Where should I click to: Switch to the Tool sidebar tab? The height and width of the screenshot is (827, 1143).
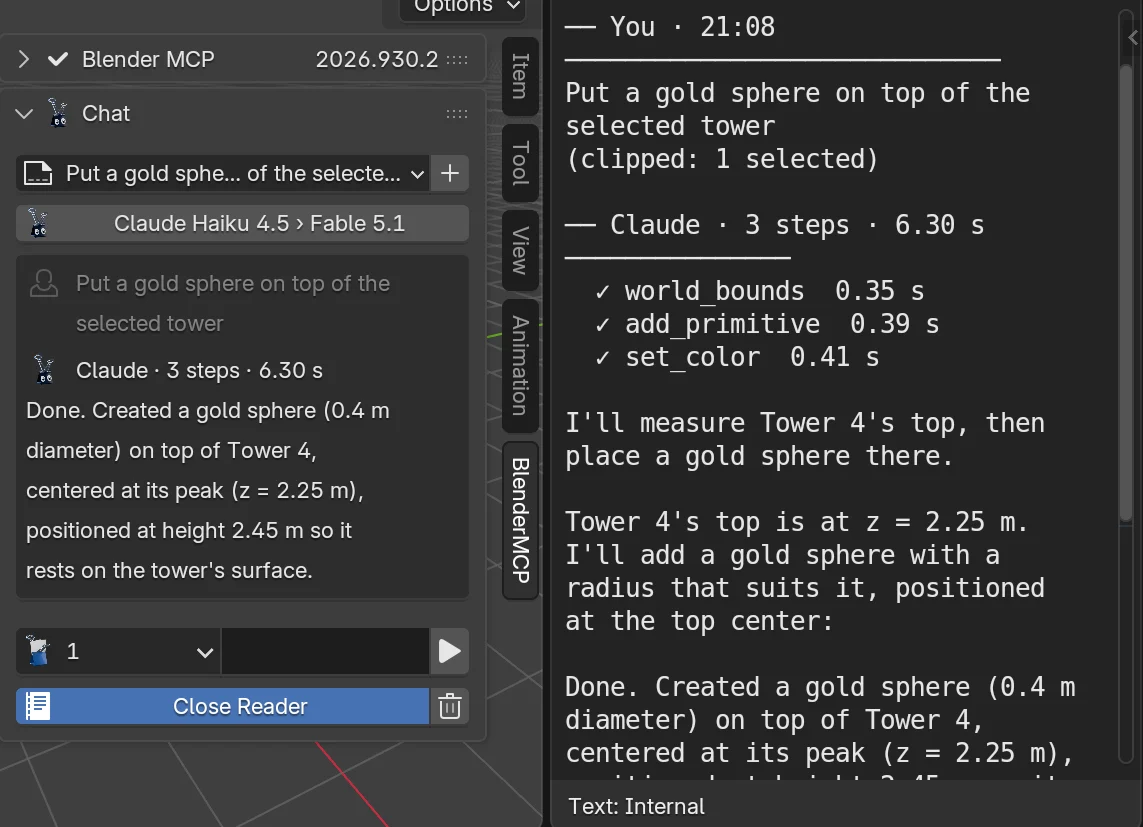pyautogui.click(x=520, y=163)
